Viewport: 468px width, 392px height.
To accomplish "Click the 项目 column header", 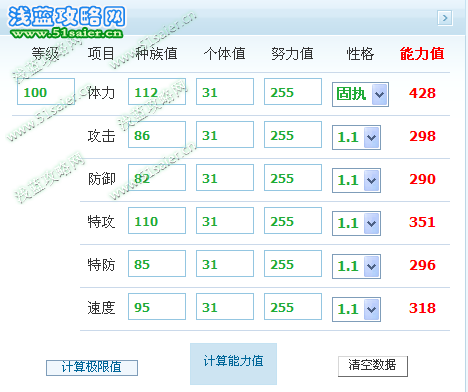I will [101, 54].
